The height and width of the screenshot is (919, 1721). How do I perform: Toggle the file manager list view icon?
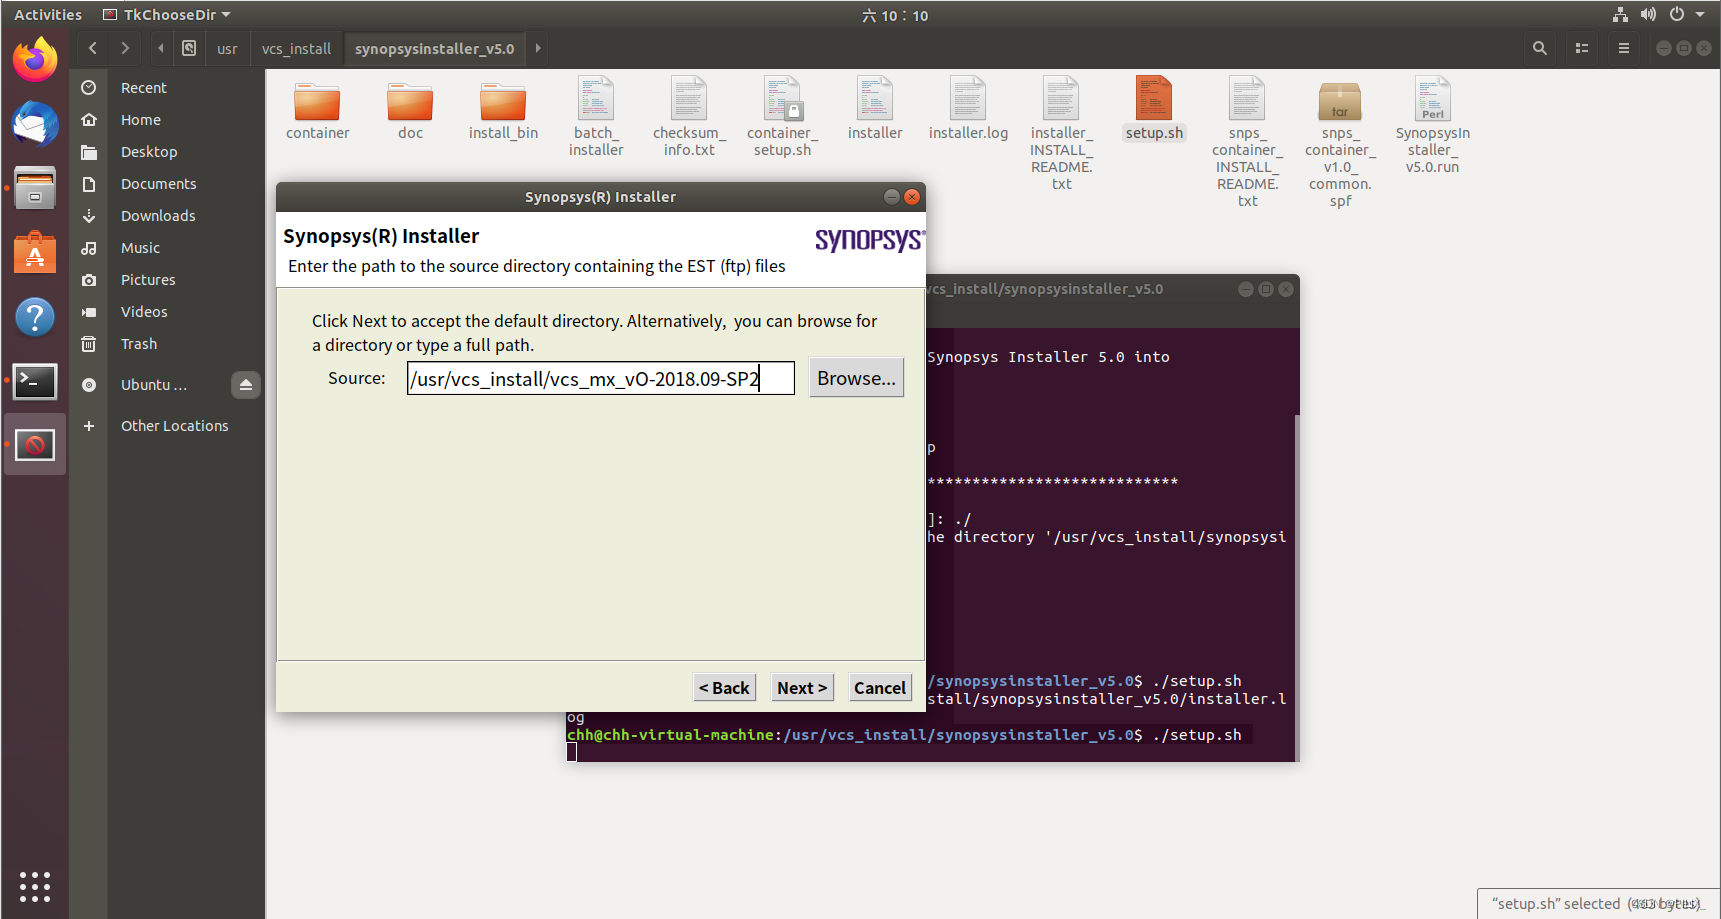point(1582,48)
